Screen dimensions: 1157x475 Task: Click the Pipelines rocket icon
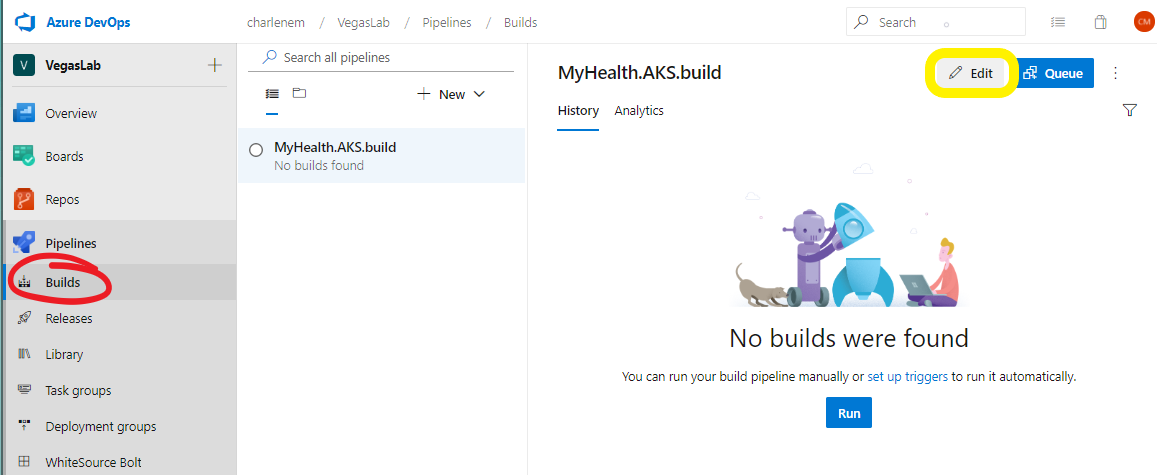(x=24, y=243)
